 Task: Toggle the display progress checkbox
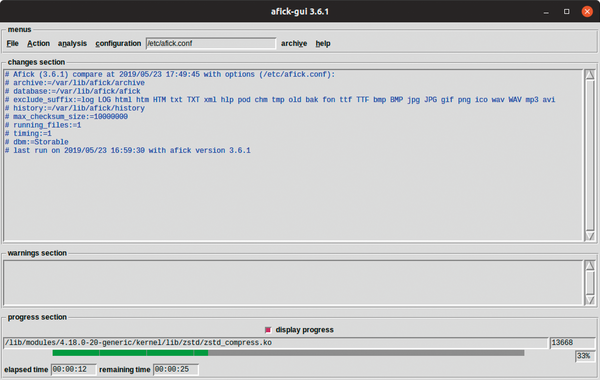(268, 330)
